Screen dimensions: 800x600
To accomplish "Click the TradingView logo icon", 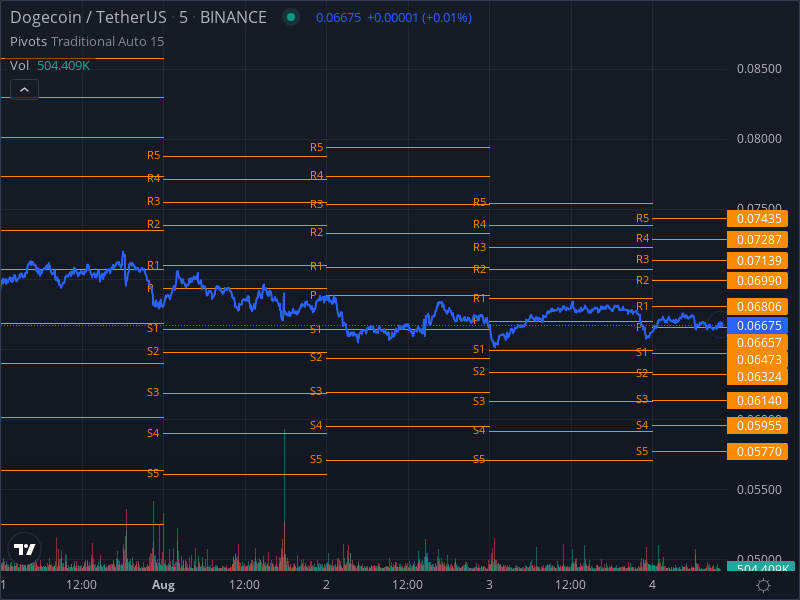I will click(x=24, y=549).
